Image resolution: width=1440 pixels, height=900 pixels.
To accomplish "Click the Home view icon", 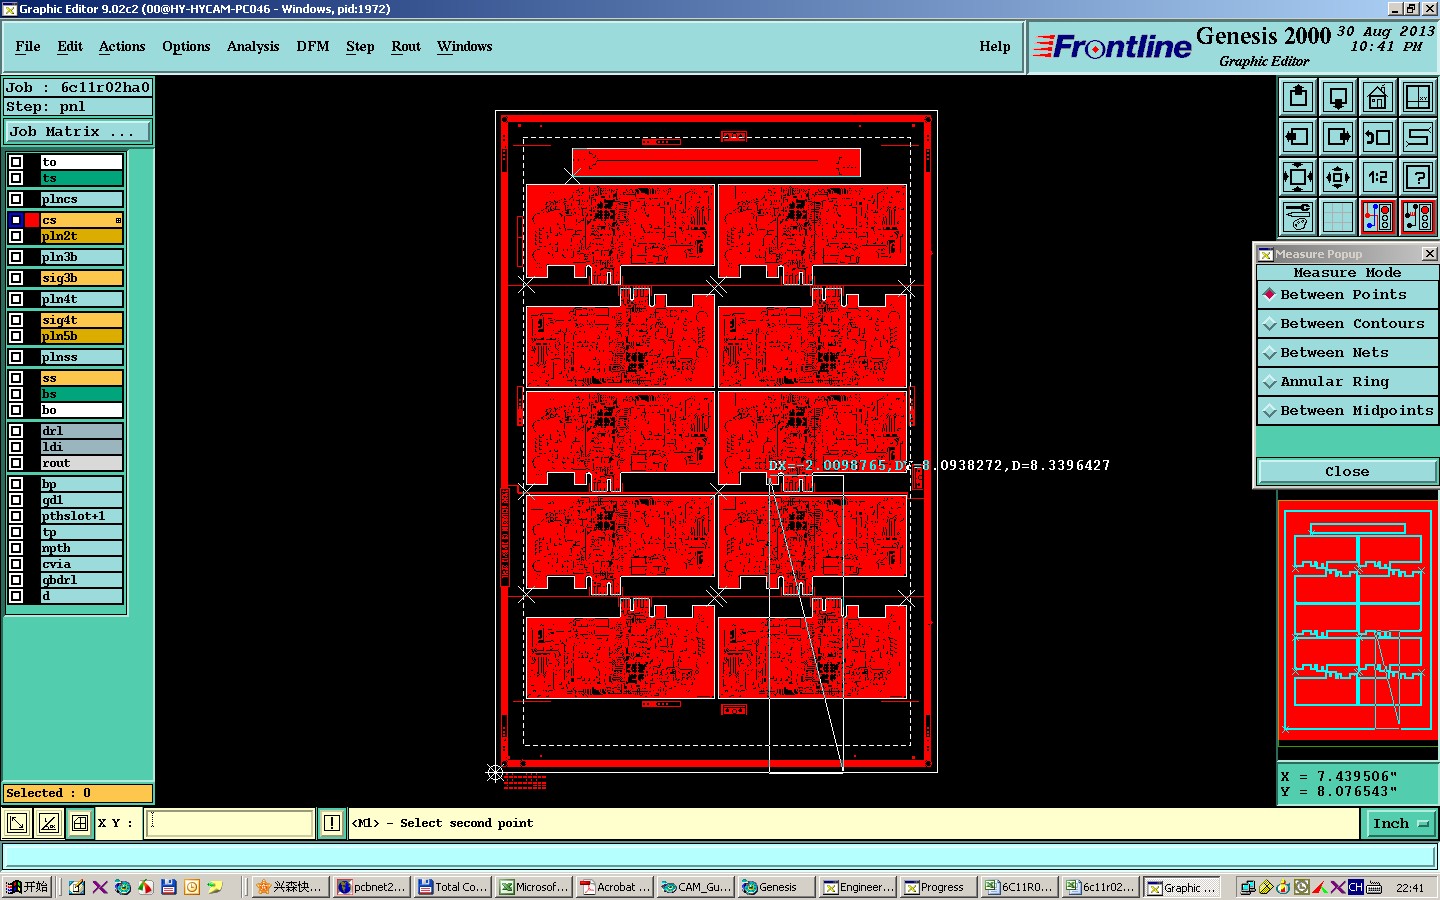I will tap(1378, 97).
